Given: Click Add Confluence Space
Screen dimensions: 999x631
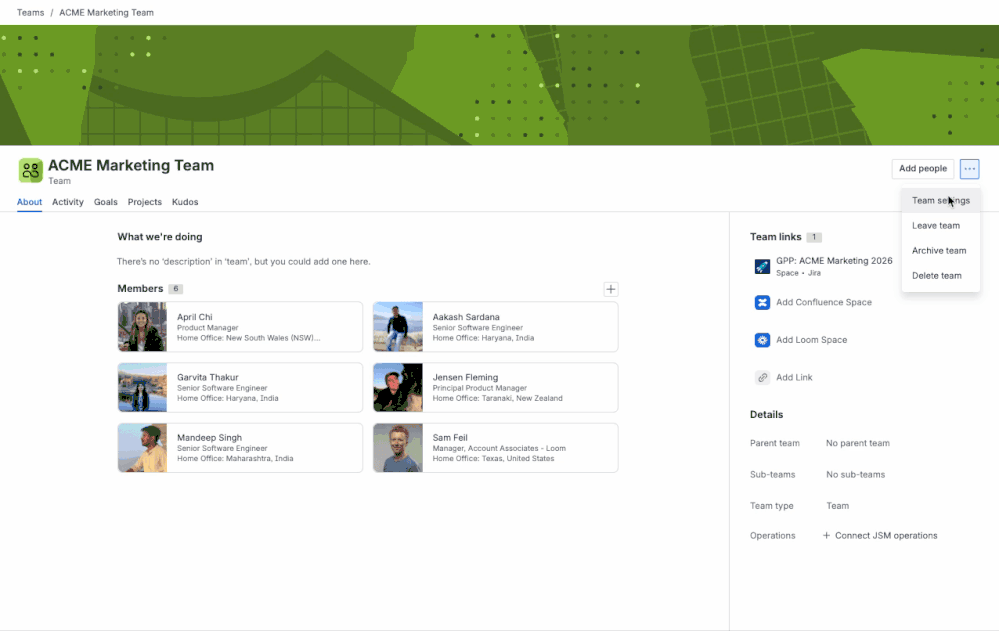Looking at the screenshot, I should point(824,303).
